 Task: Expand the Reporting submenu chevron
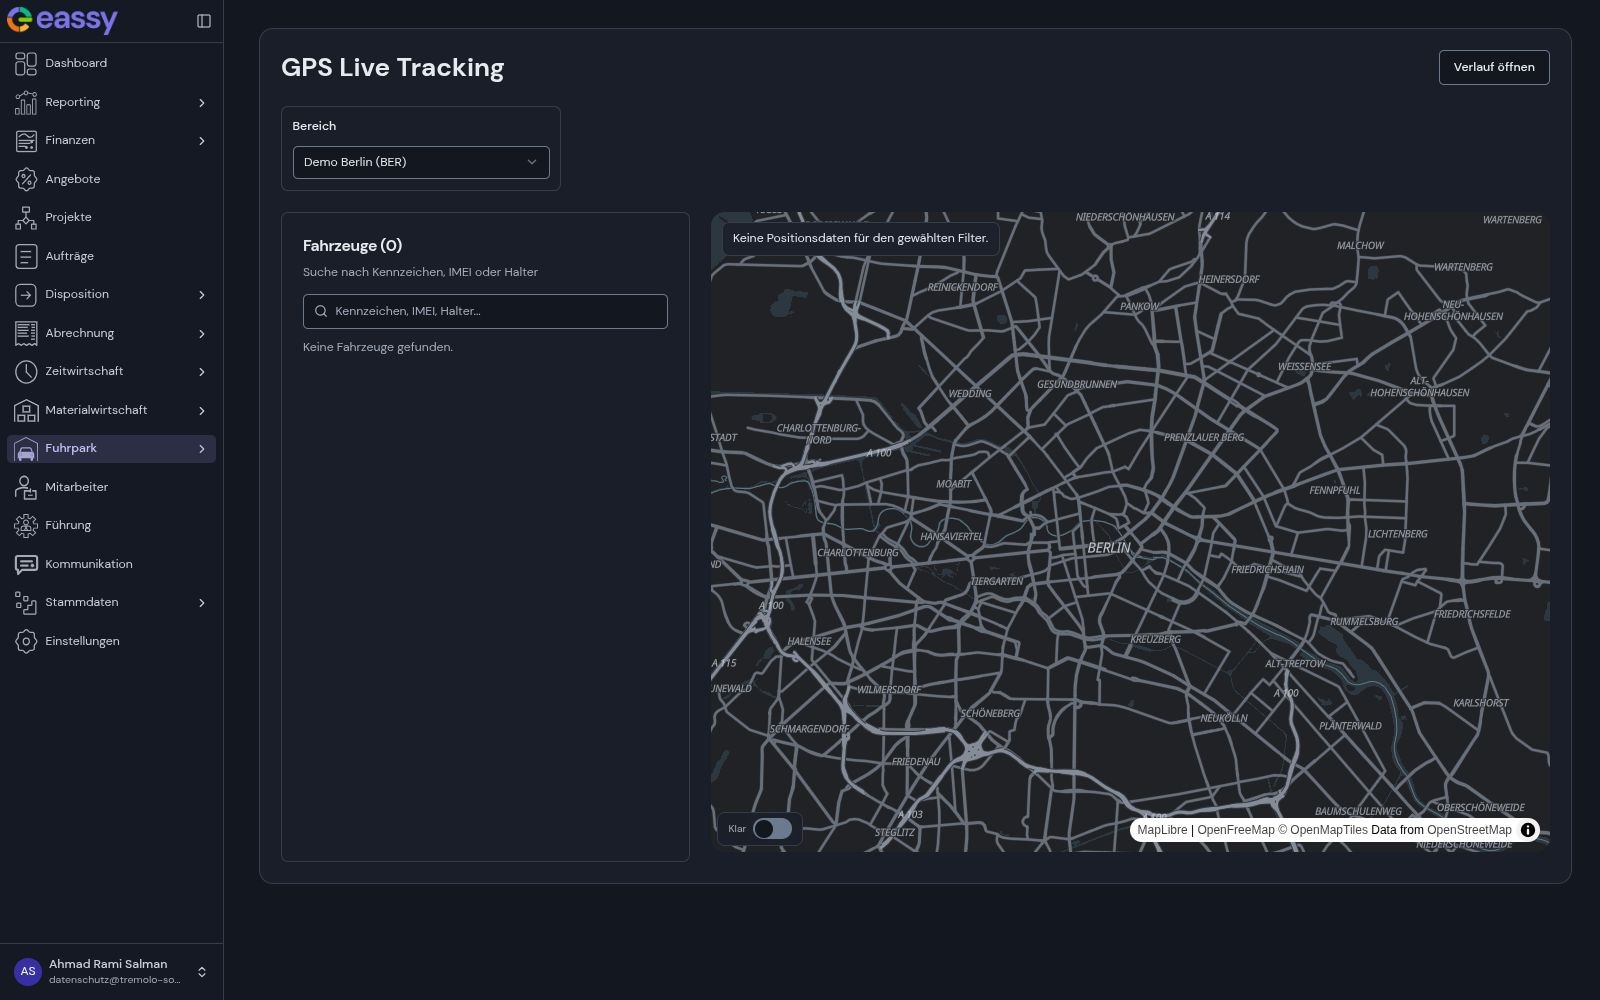(x=202, y=102)
